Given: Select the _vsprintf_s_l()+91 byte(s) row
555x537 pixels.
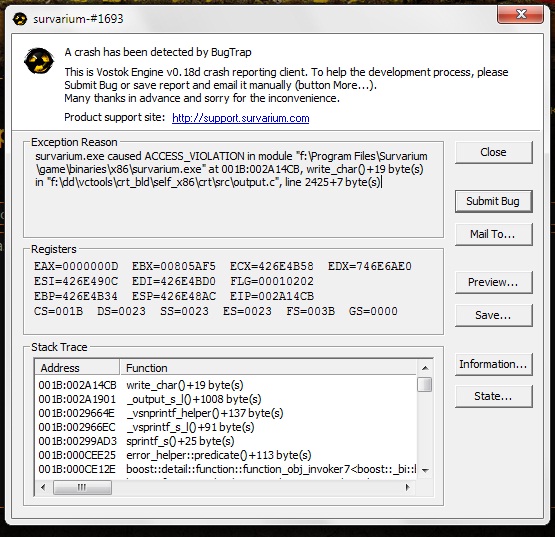Looking at the screenshot, I should point(226,427).
